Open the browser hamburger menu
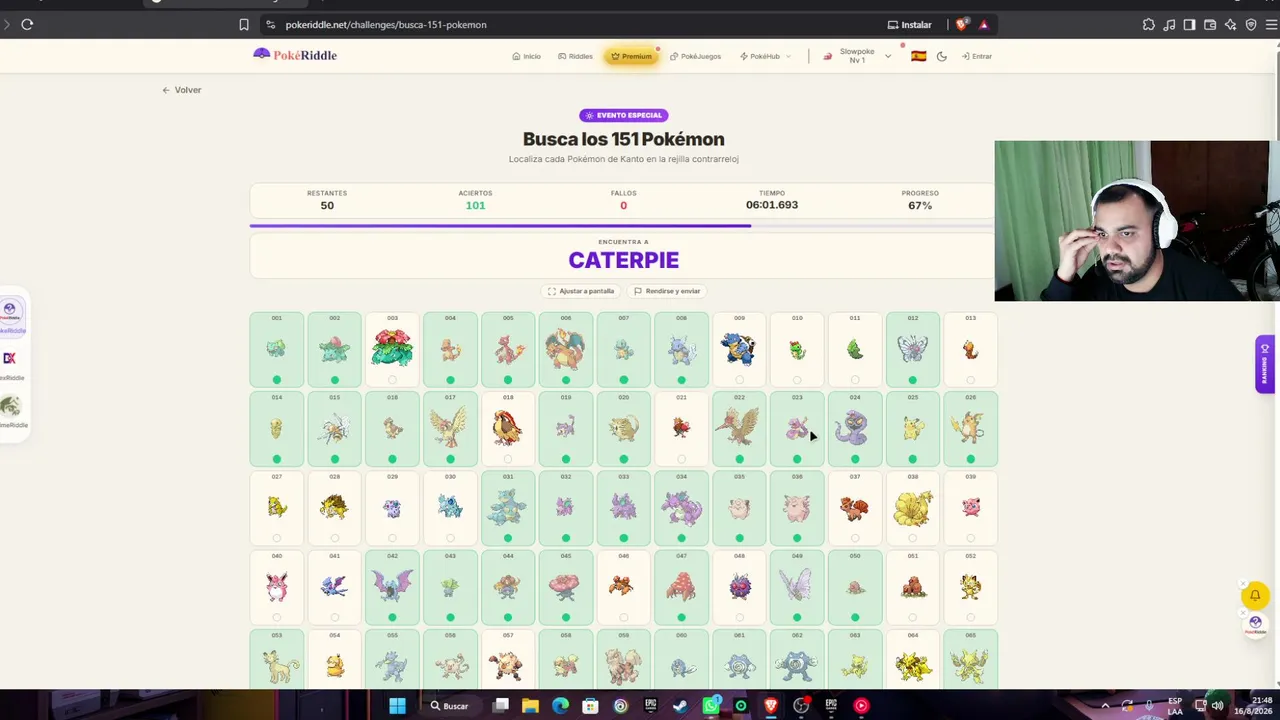1280x720 pixels. click(x=1270, y=24)
